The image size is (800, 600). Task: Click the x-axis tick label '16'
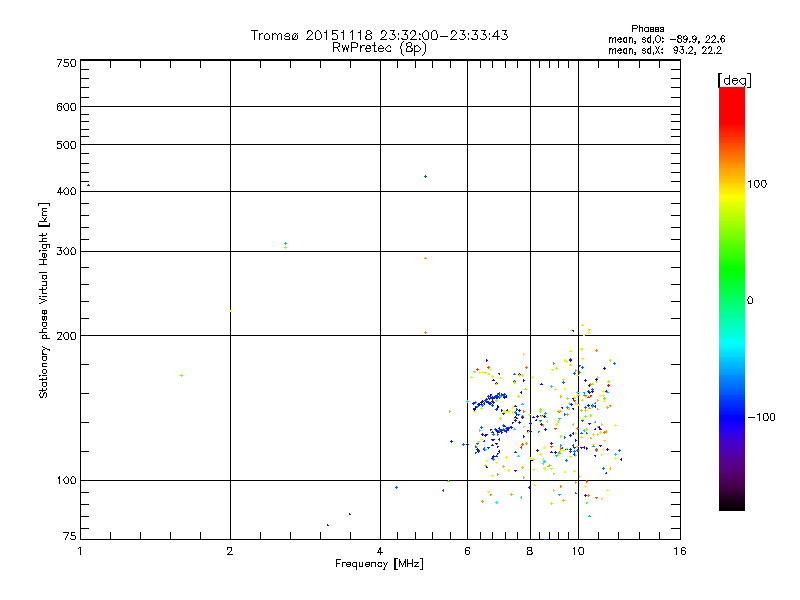click(680, 551)
